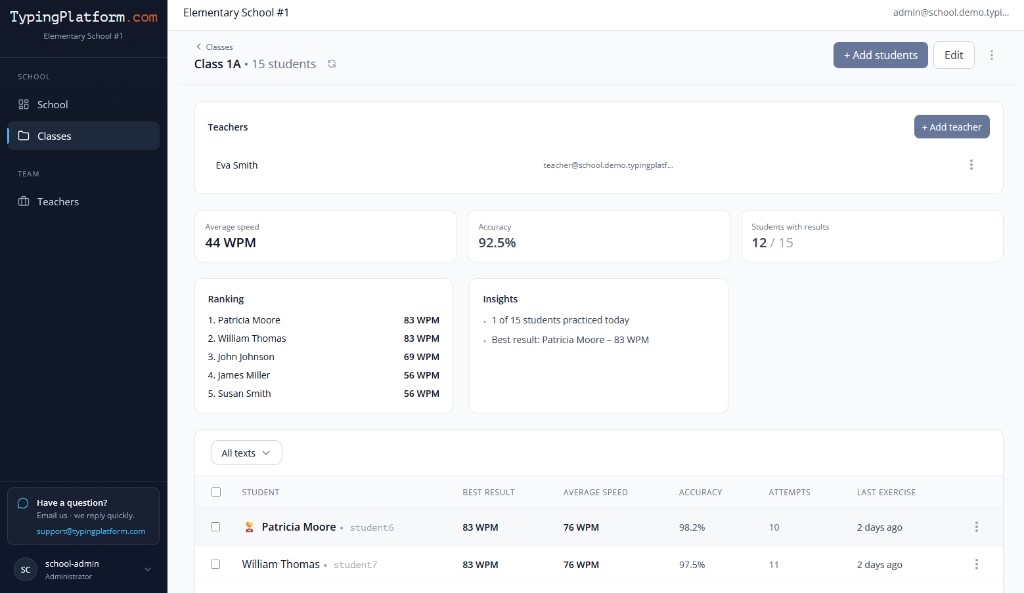Image resolution: width=1024 pixels, height=593 pixels.
Task: Click the 44 WPM average speed value
Action: [231, 243]
